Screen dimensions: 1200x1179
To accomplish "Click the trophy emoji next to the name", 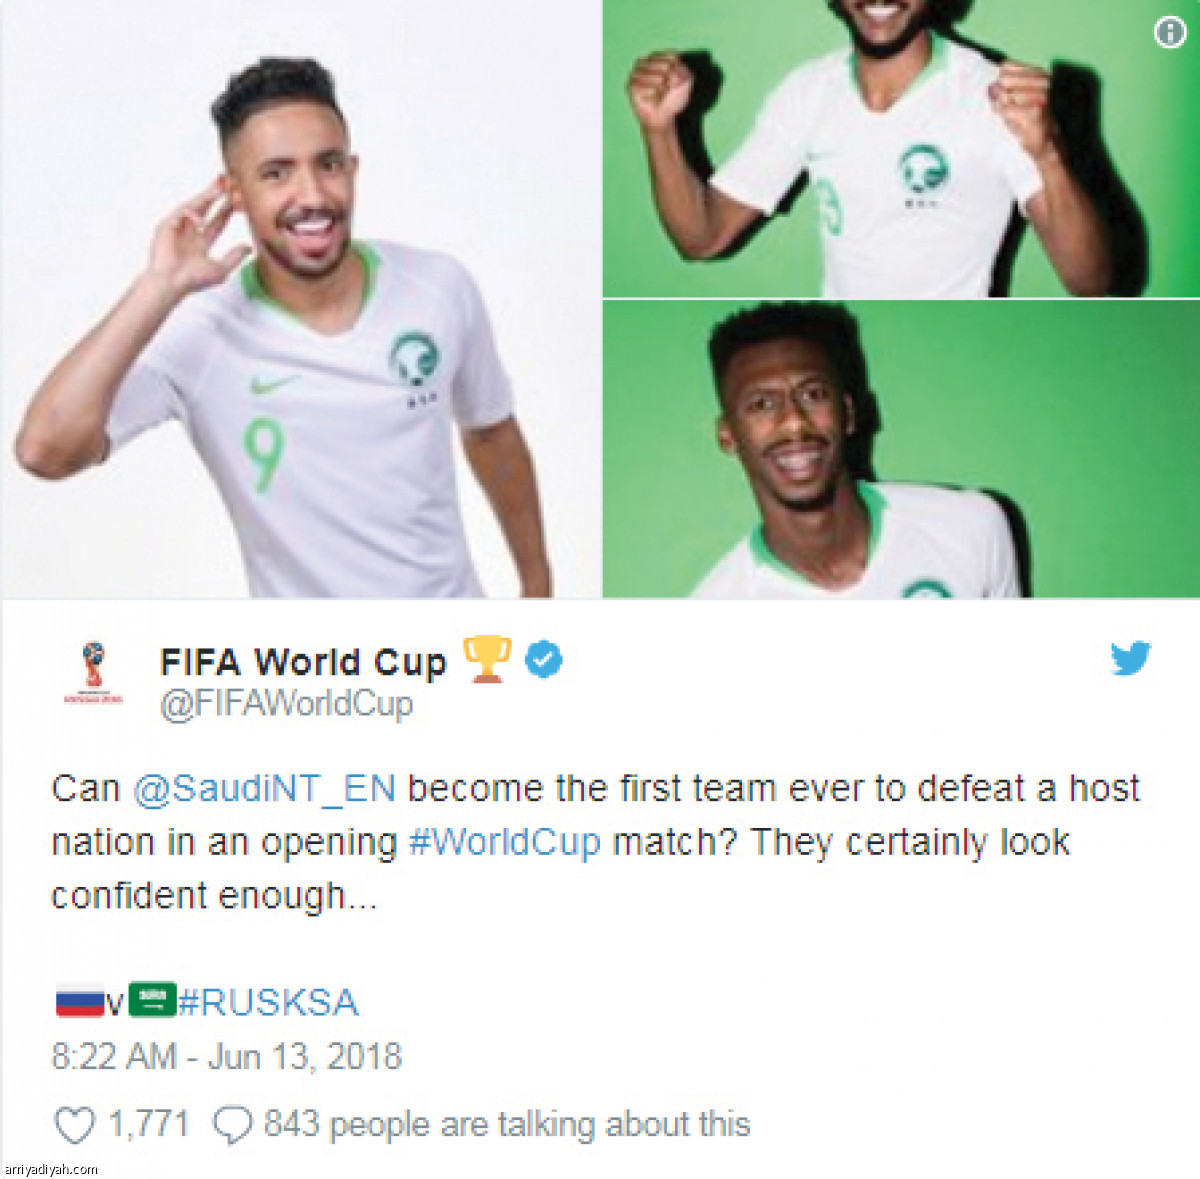I will coord(487,660).
